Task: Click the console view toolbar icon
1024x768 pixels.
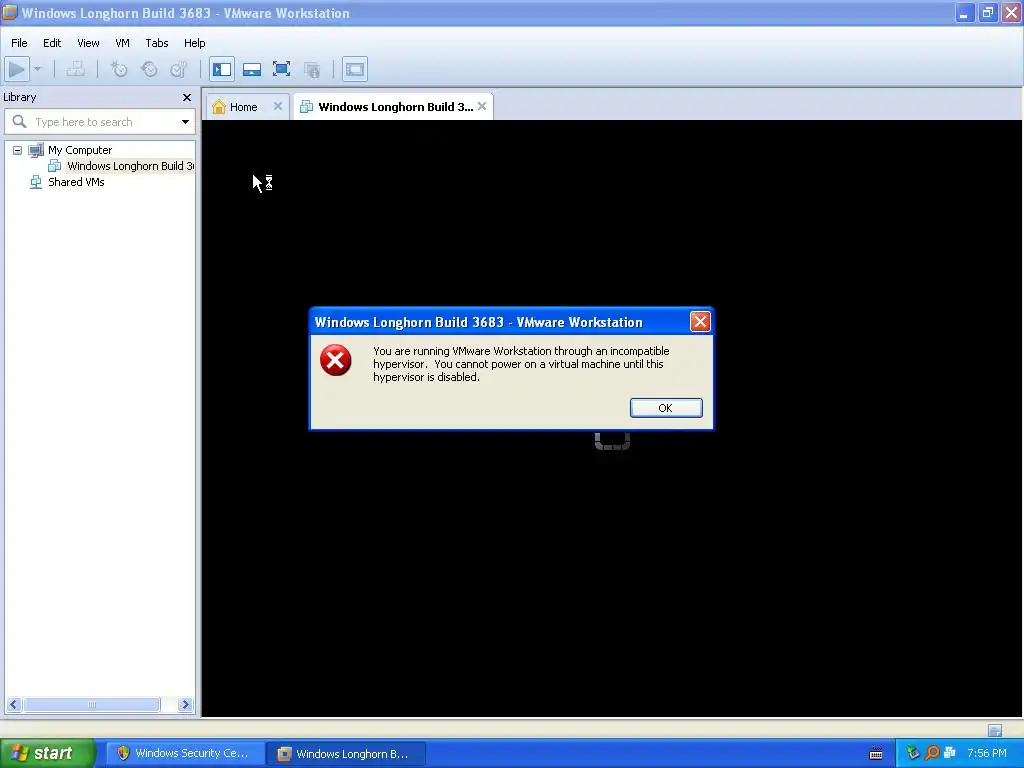Action: pos(355,69)
